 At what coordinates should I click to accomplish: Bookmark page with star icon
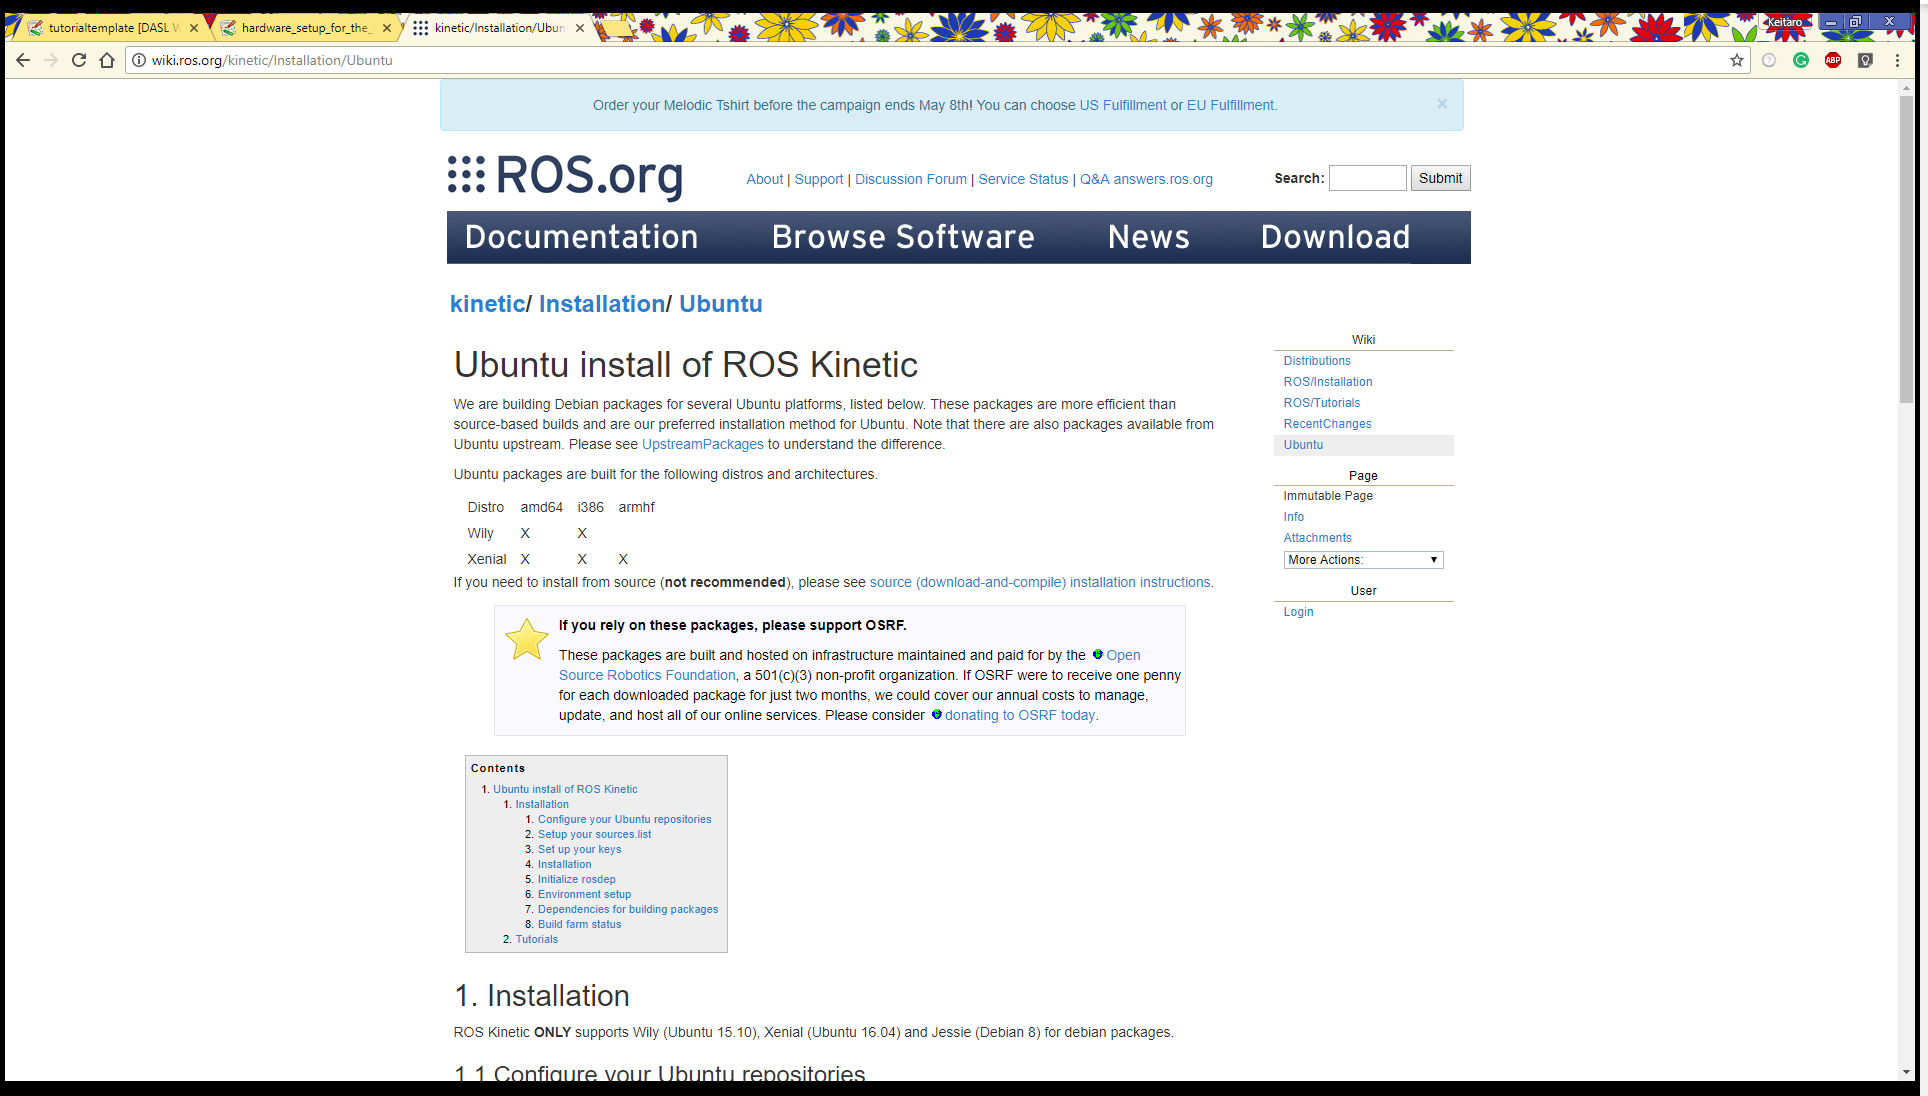pyautogui.click(x=1737, y=60)
